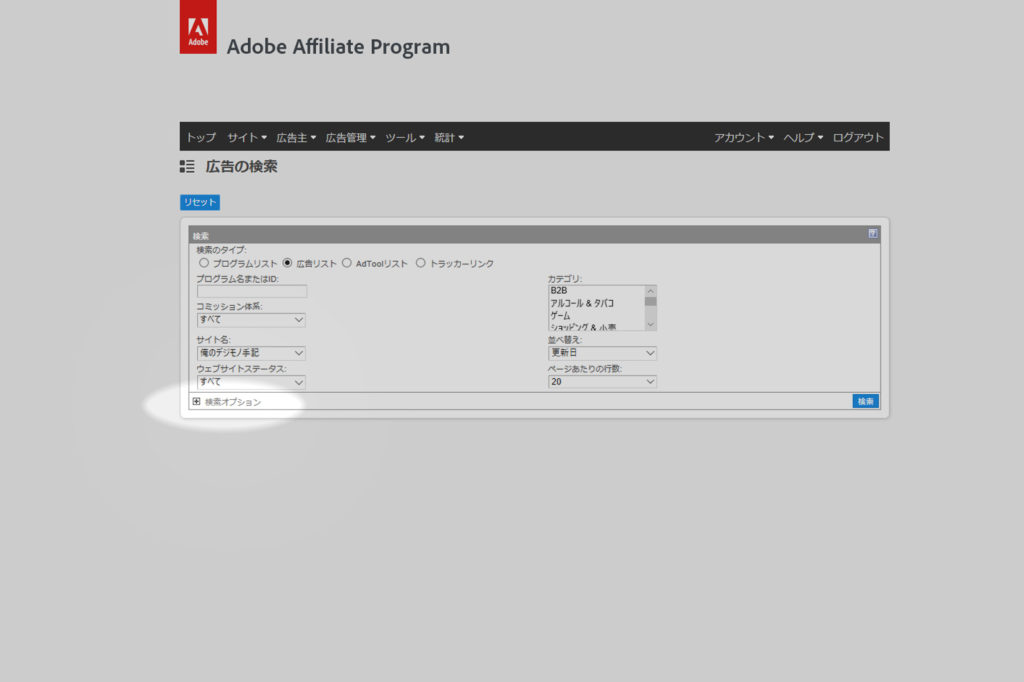This screenshot has width=1024, height=682.
Task: Open the 広告主 menu
Action: click(x=295, y=137)
